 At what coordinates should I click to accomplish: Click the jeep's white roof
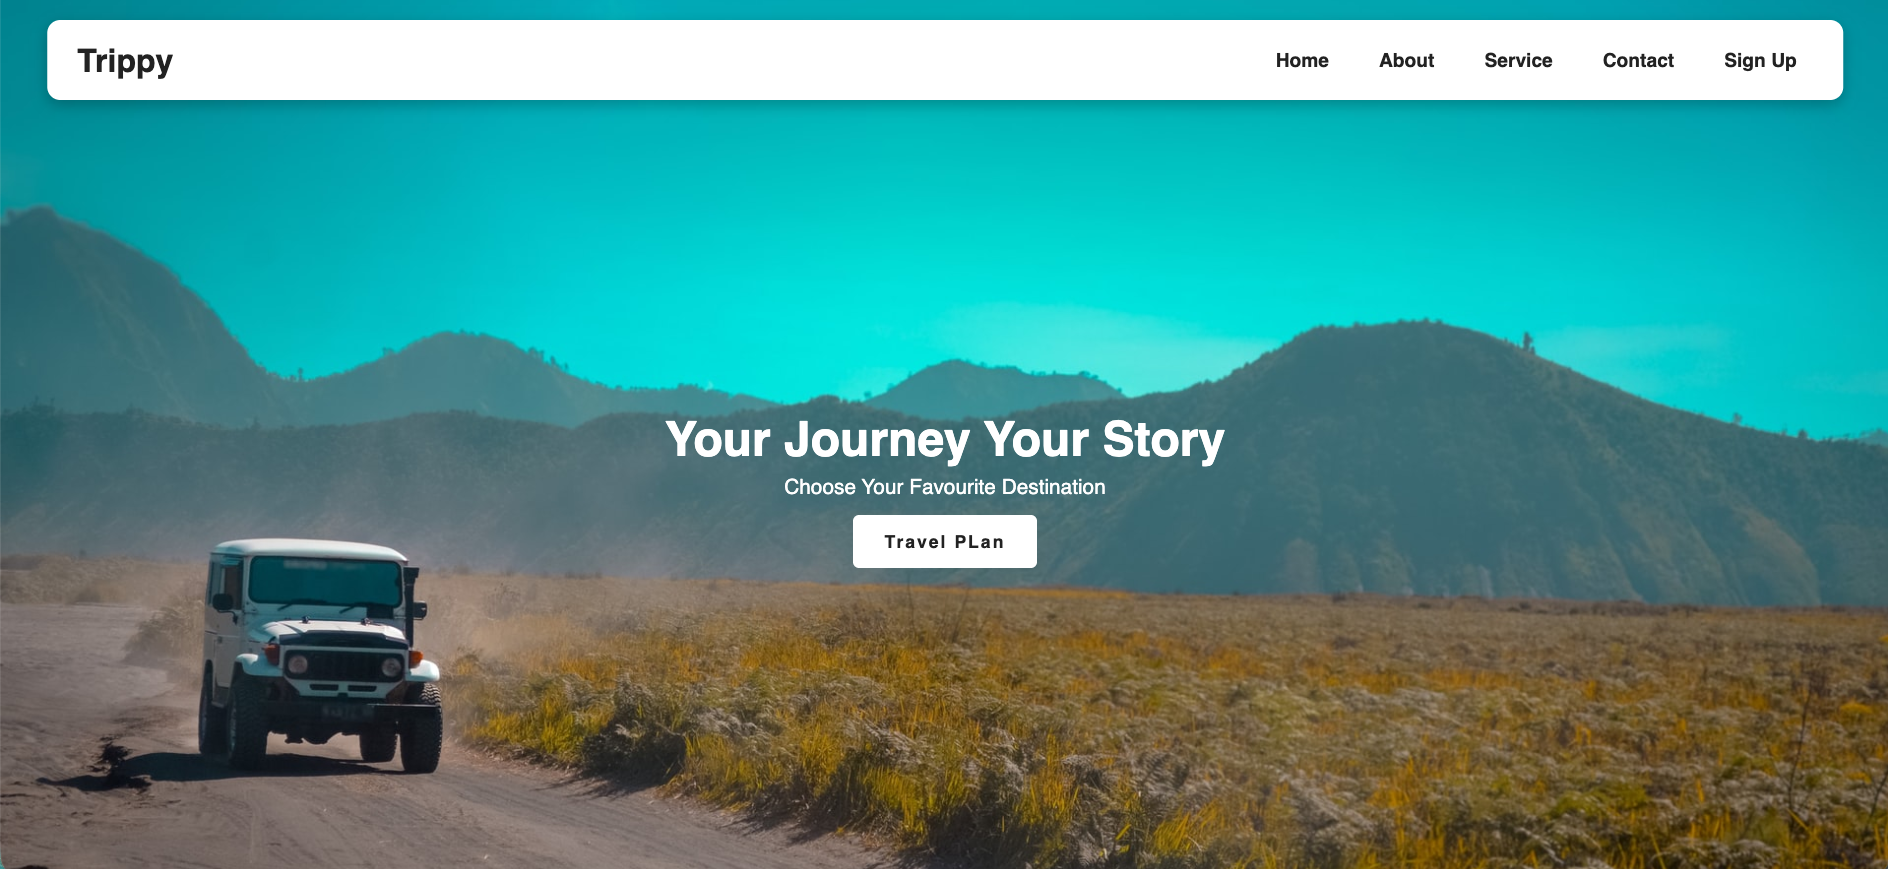point(310,549)
